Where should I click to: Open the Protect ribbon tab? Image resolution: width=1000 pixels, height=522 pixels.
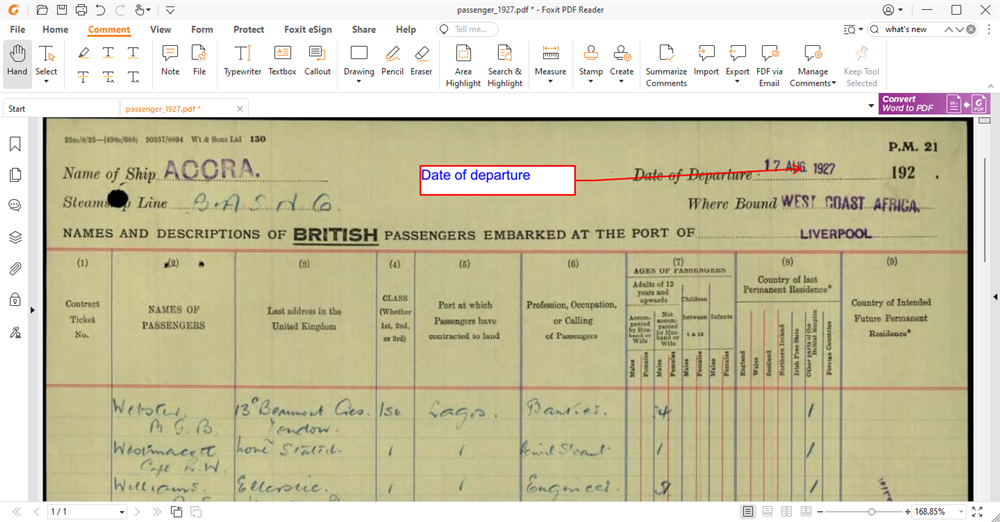[x=248, y=29]
